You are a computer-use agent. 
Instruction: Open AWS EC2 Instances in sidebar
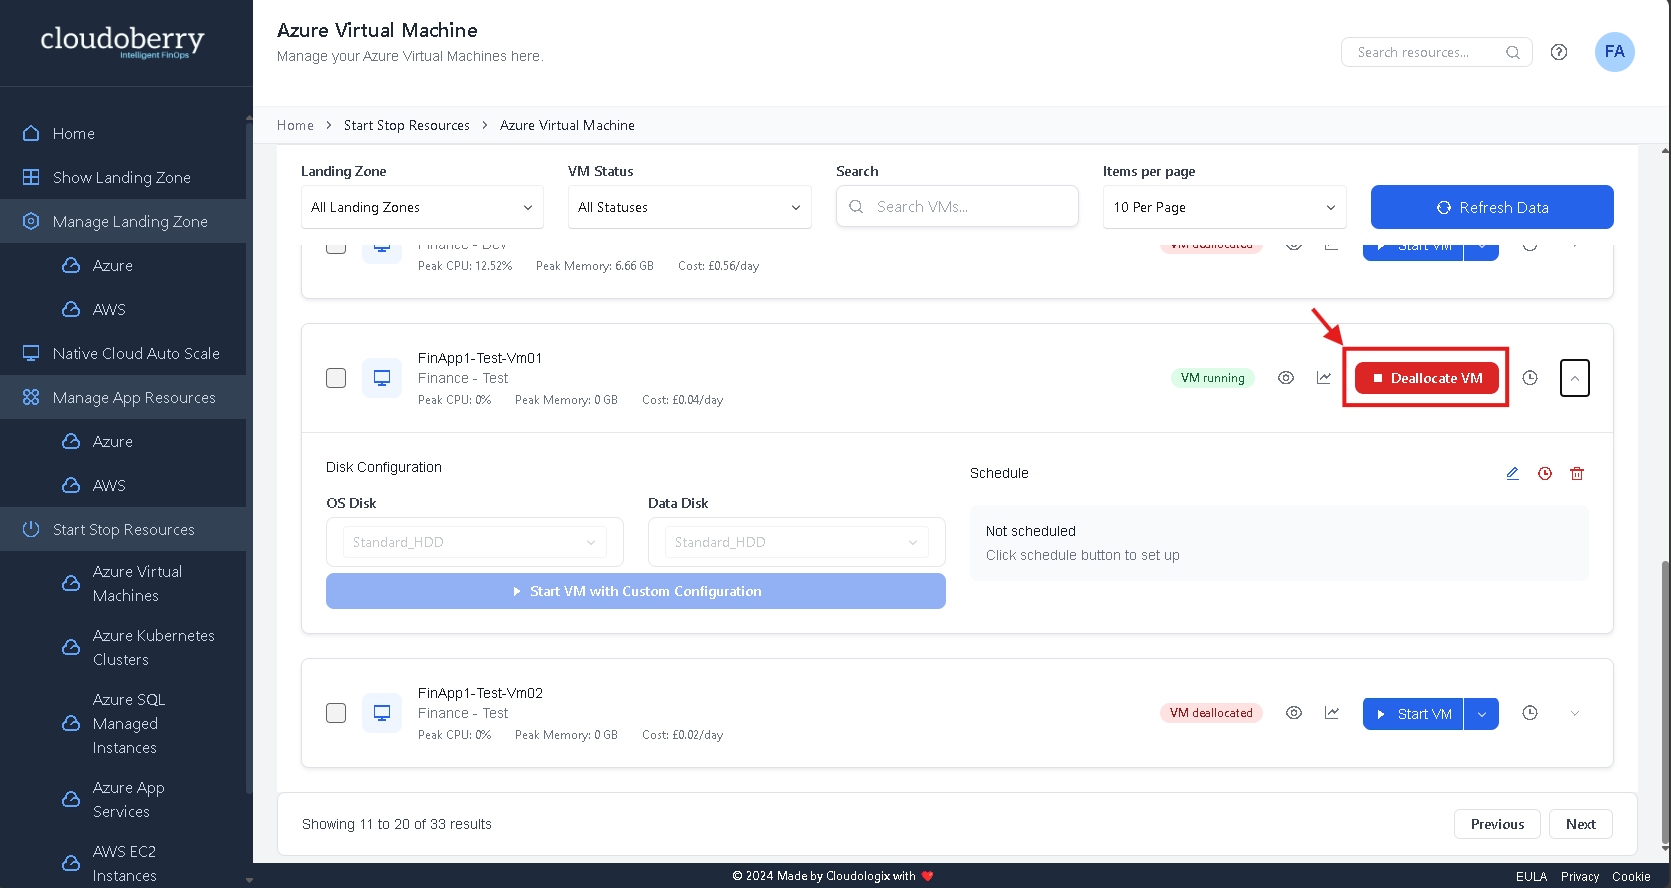click(x=123, y=863)
